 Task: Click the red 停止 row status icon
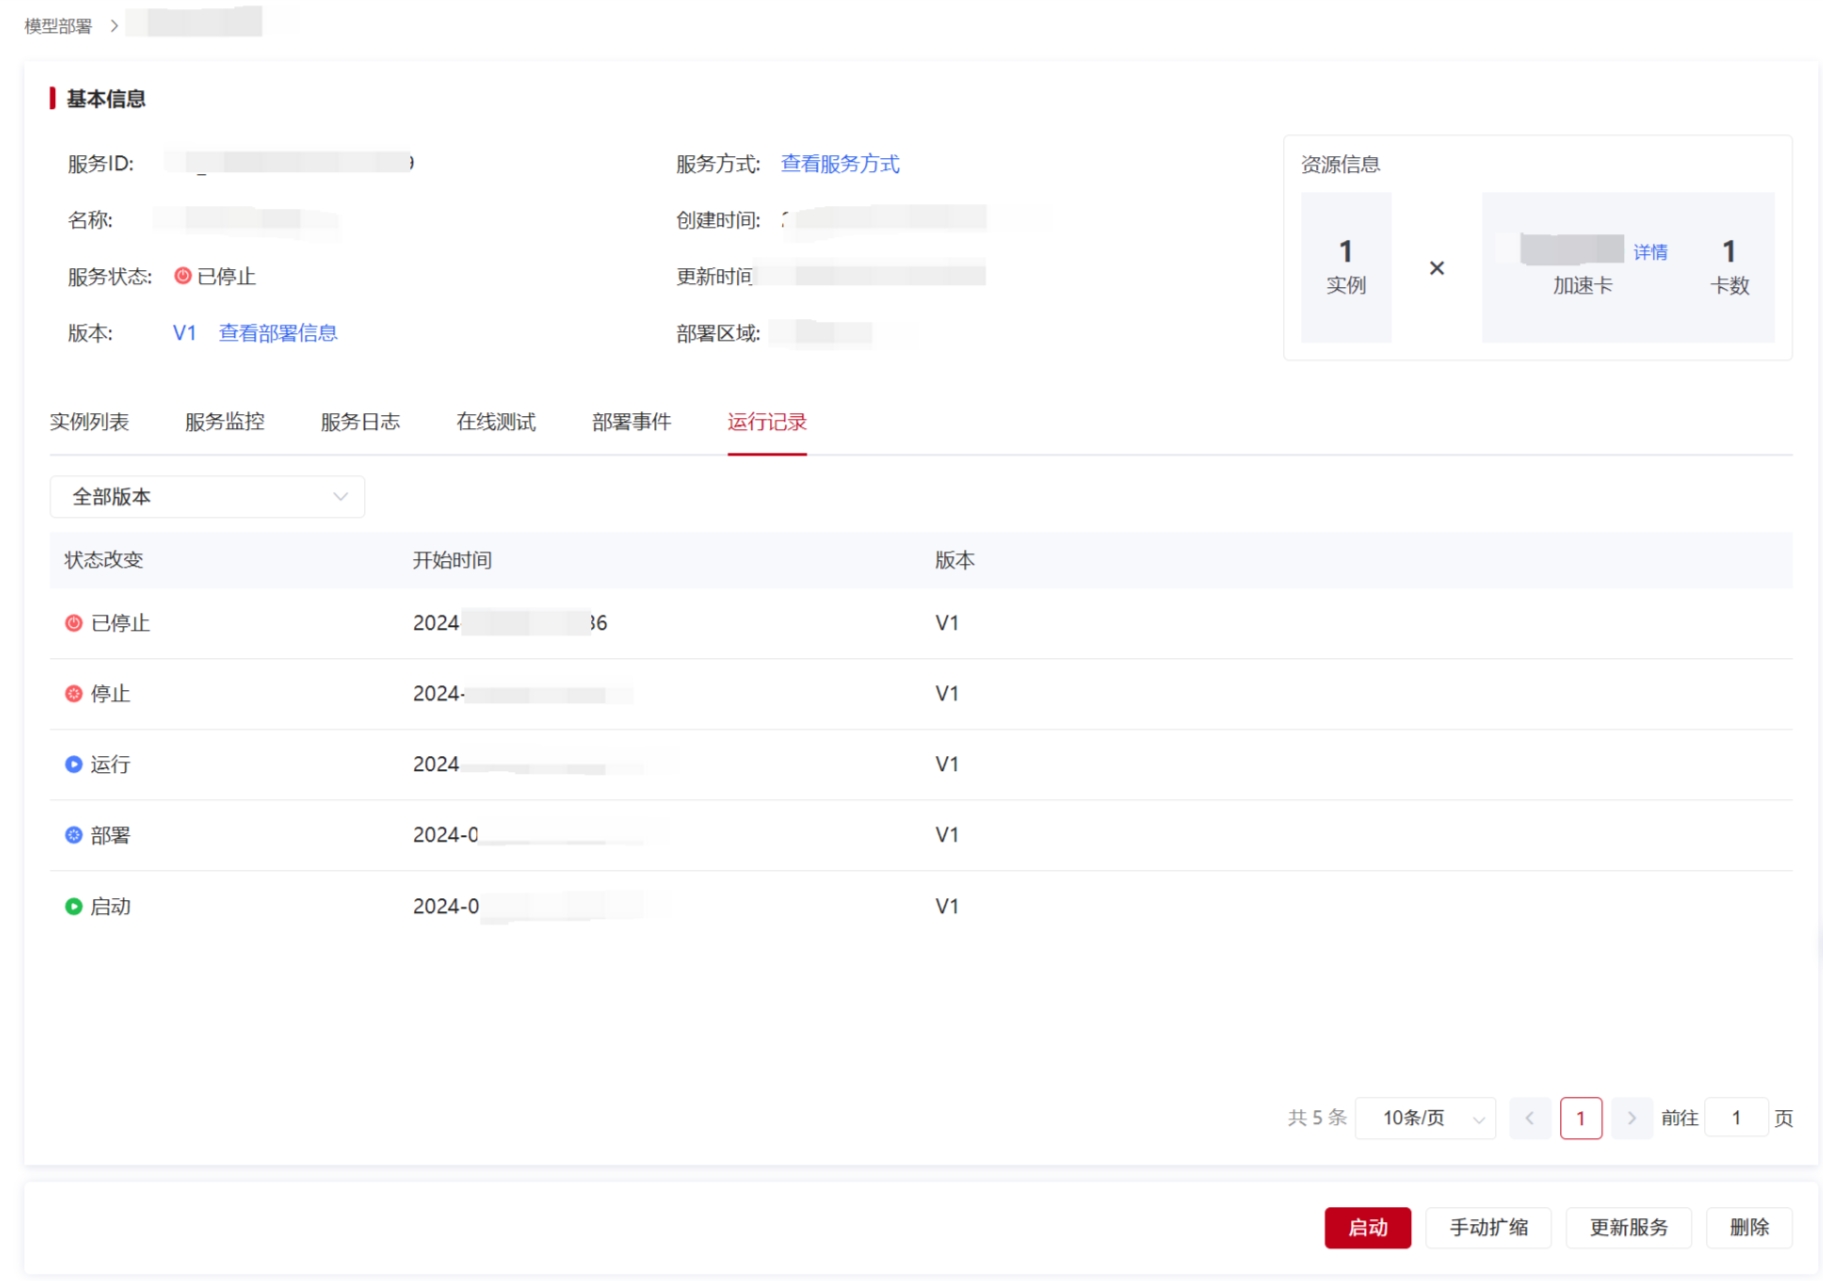[x=74, y=694]
